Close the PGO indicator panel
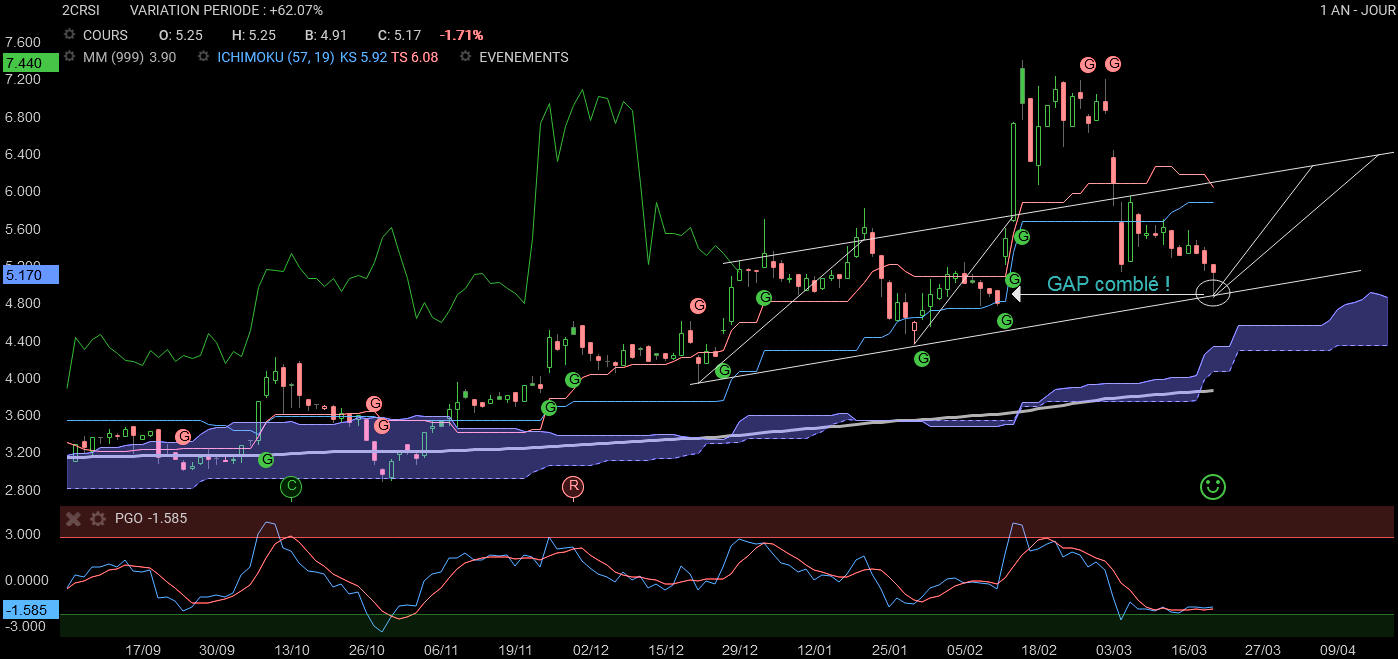Viewport: 1398px width, 659px height. click(73, 519)
